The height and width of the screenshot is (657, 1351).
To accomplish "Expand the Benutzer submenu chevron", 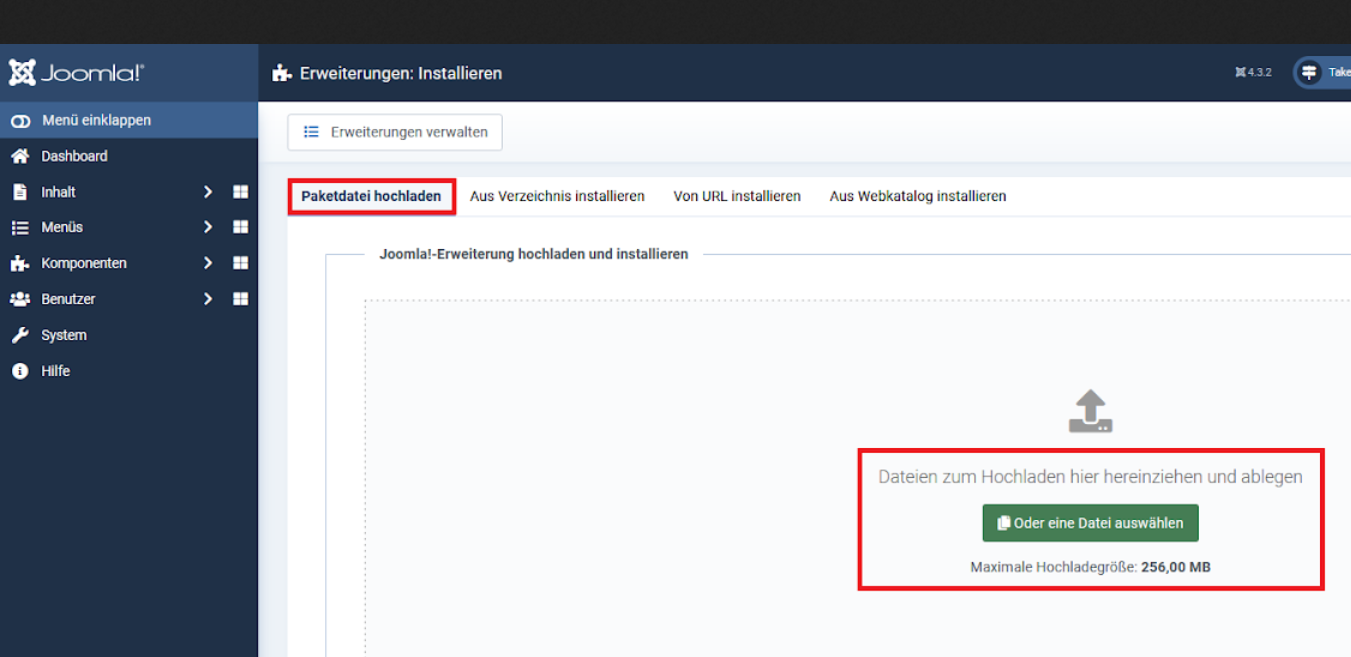I will [x=208, y=298].
